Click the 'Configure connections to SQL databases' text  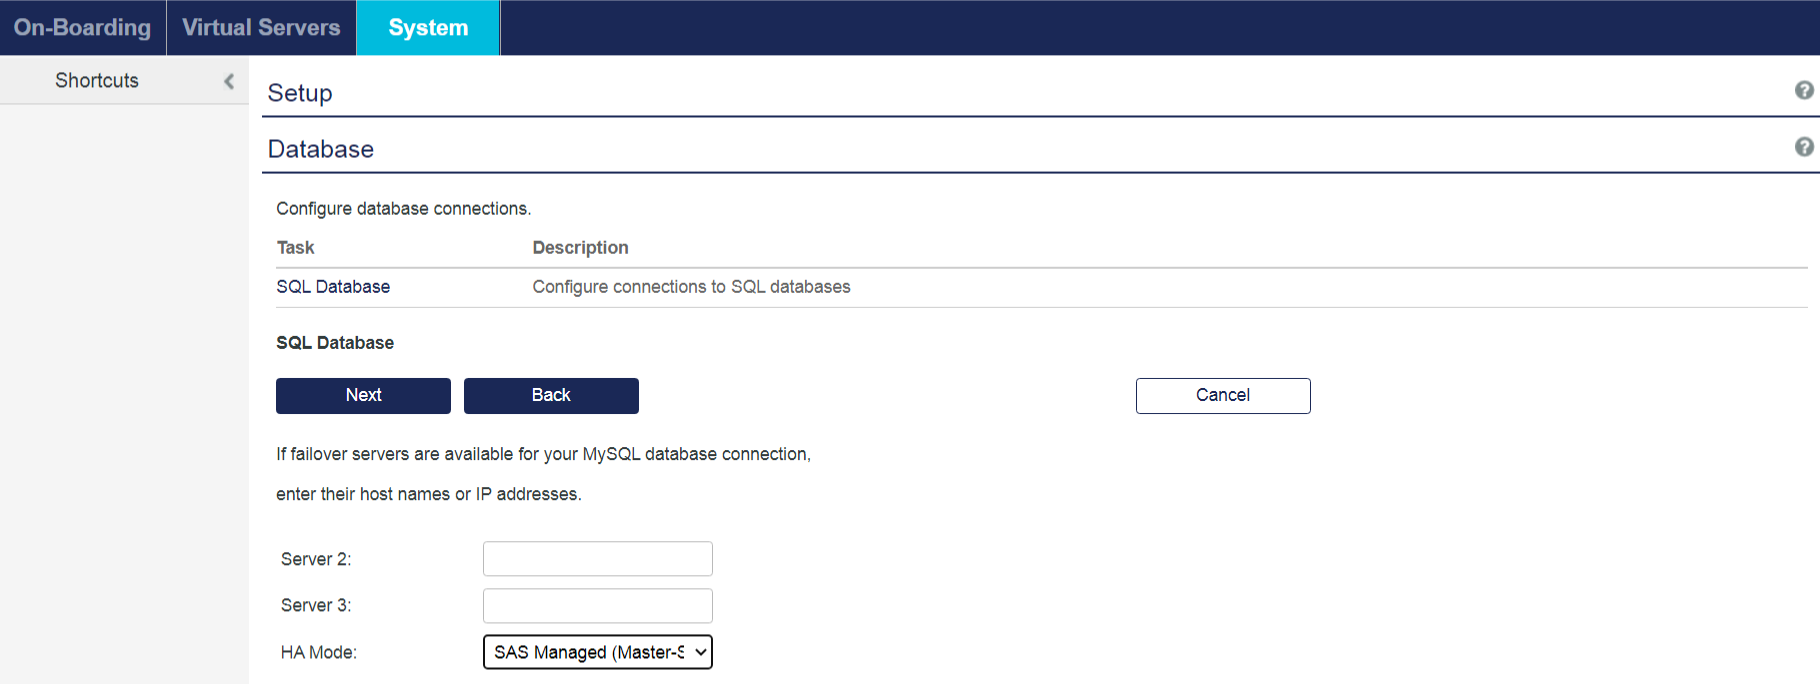691,287
